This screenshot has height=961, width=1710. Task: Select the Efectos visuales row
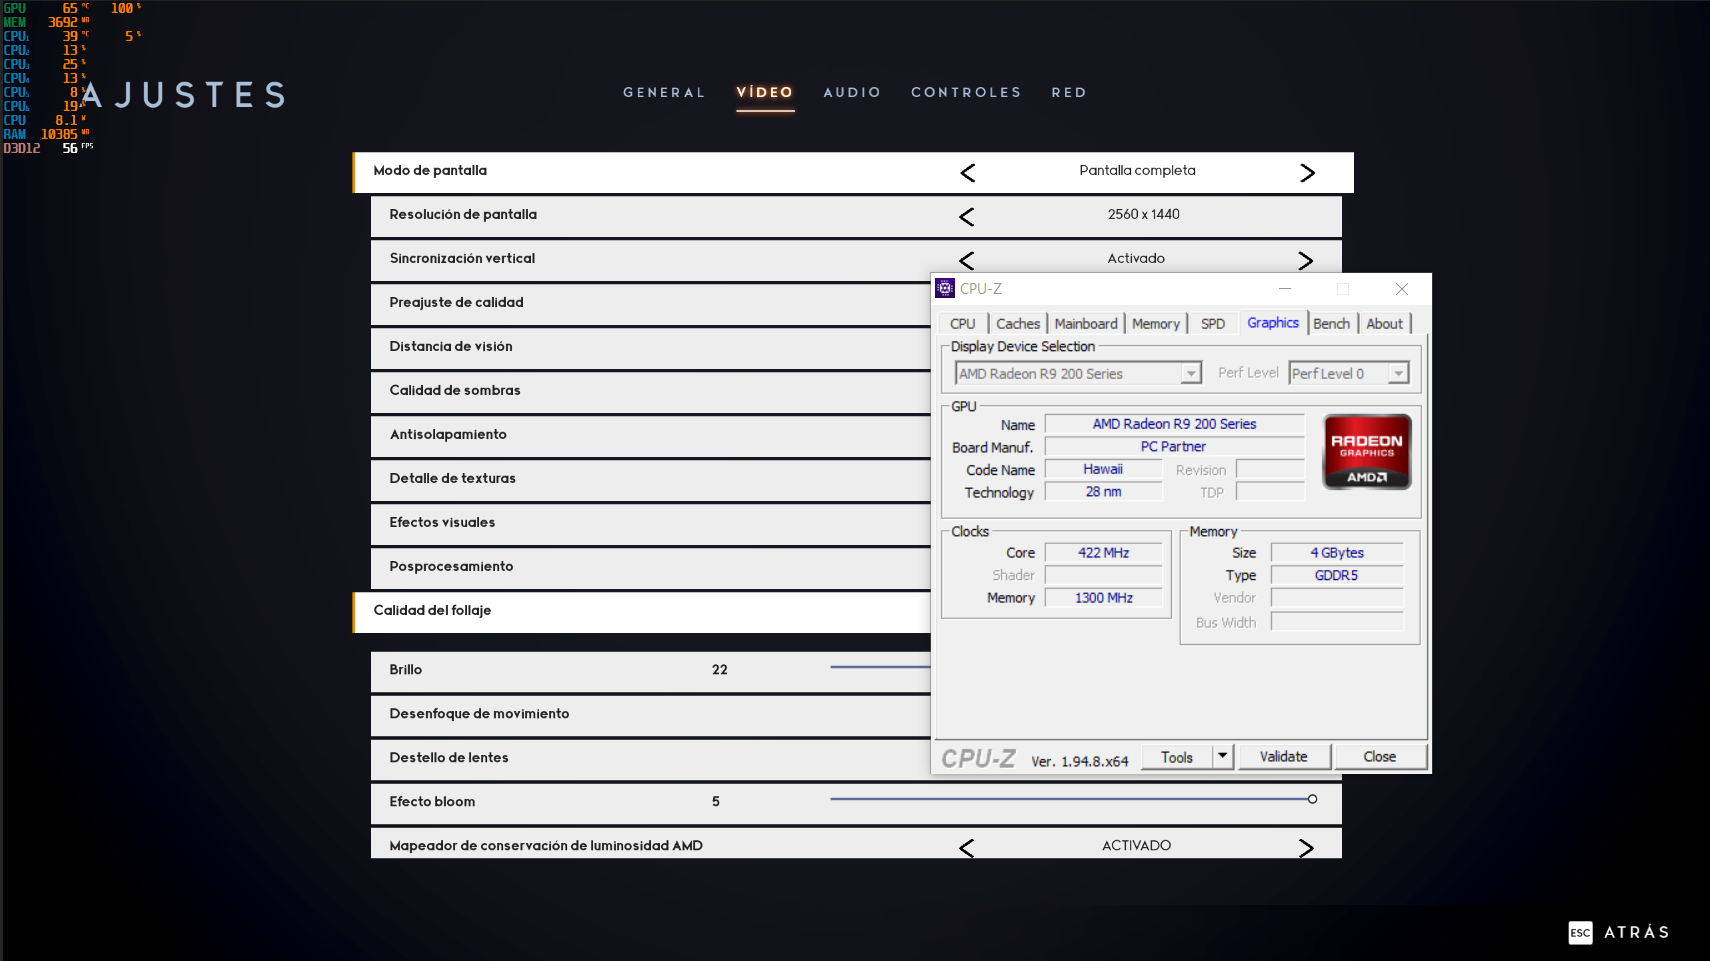coord(650,523)
